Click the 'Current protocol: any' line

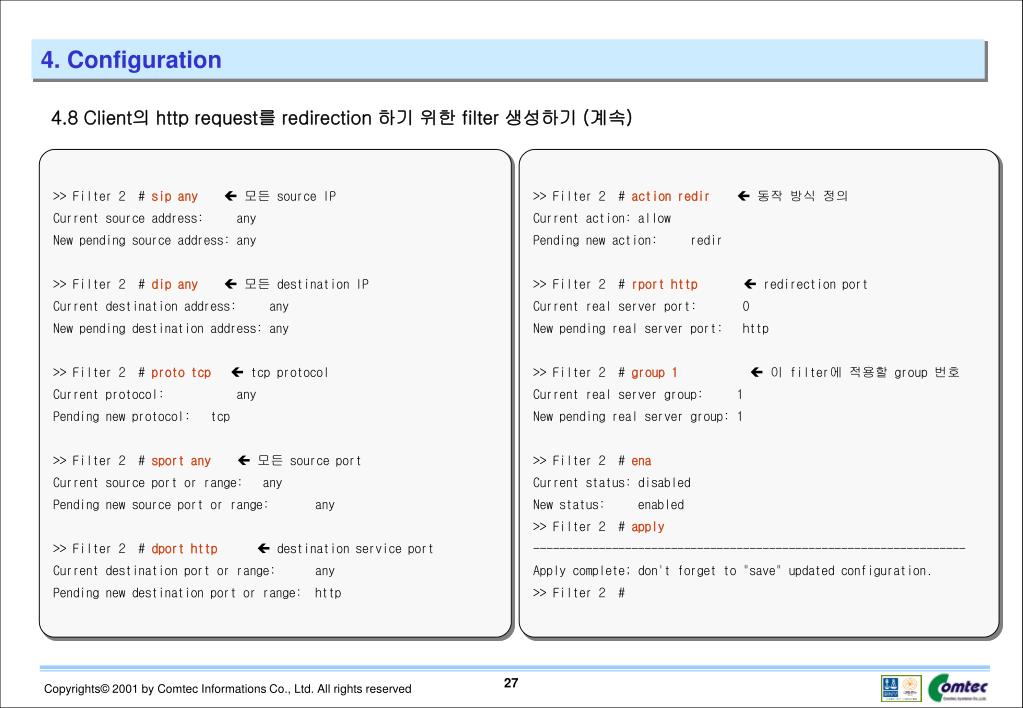point(155,395)
